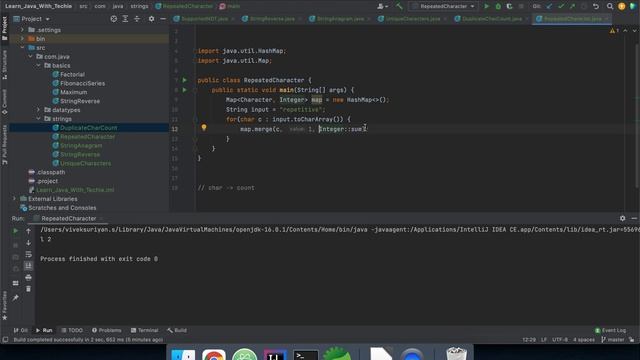Expand the bin folder
This screenshot has width=640, height=360.
coord(22,39)
